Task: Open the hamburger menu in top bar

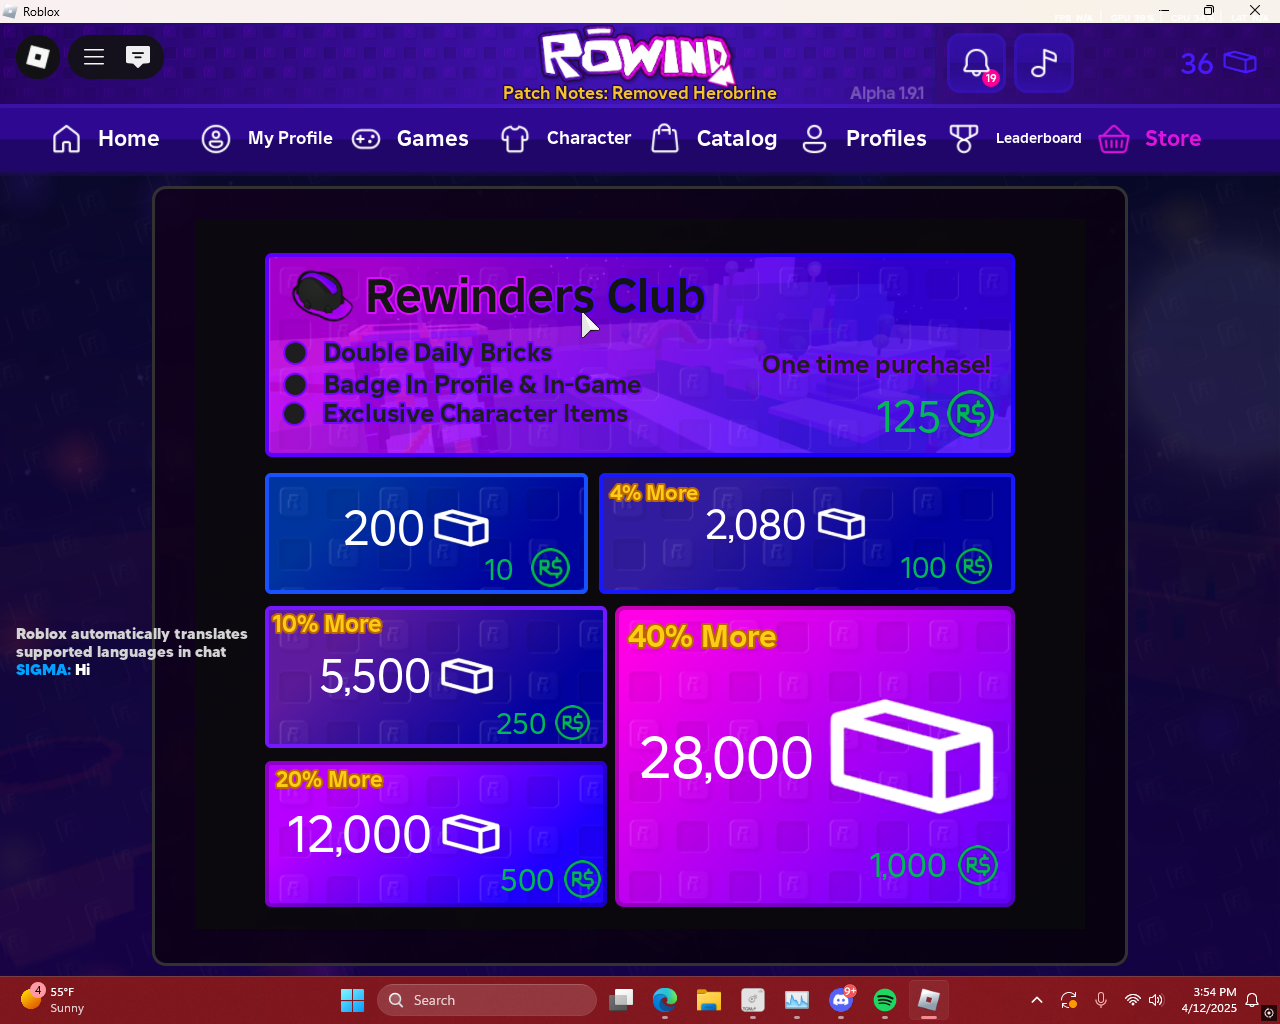Action: point(94,57)
